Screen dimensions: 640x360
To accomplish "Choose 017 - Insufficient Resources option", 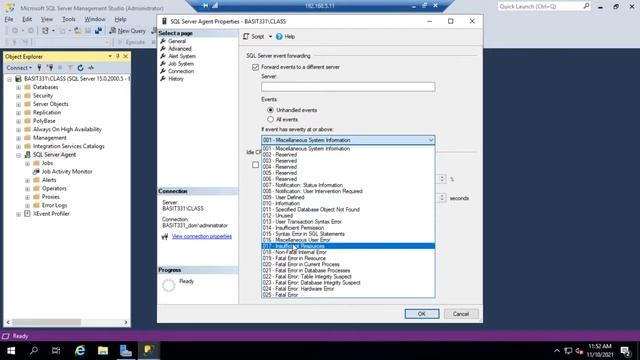I will [348, 246].
